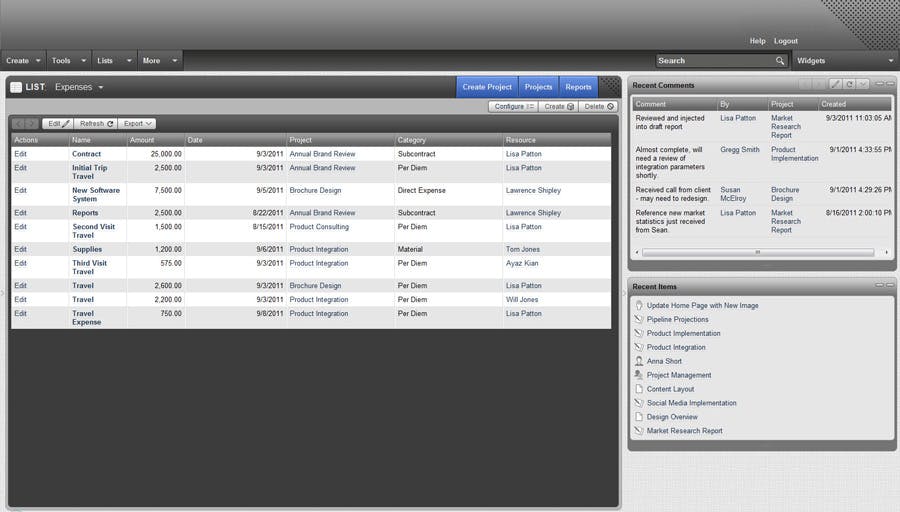Click the Edit button with pencil
The image size is (900, 512).
(57, 123)
